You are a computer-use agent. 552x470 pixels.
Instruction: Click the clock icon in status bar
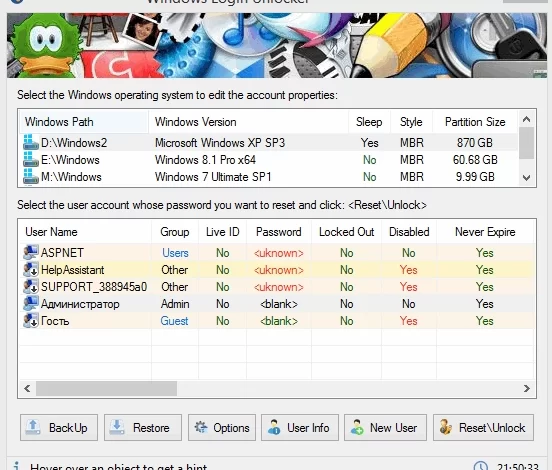(x=481, y=466)
